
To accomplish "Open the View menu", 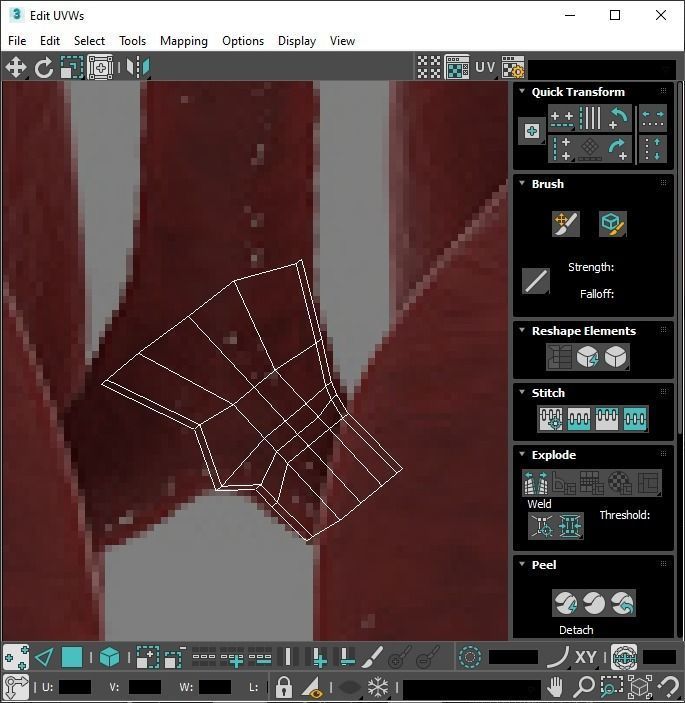I will click(x=342, y=41).
